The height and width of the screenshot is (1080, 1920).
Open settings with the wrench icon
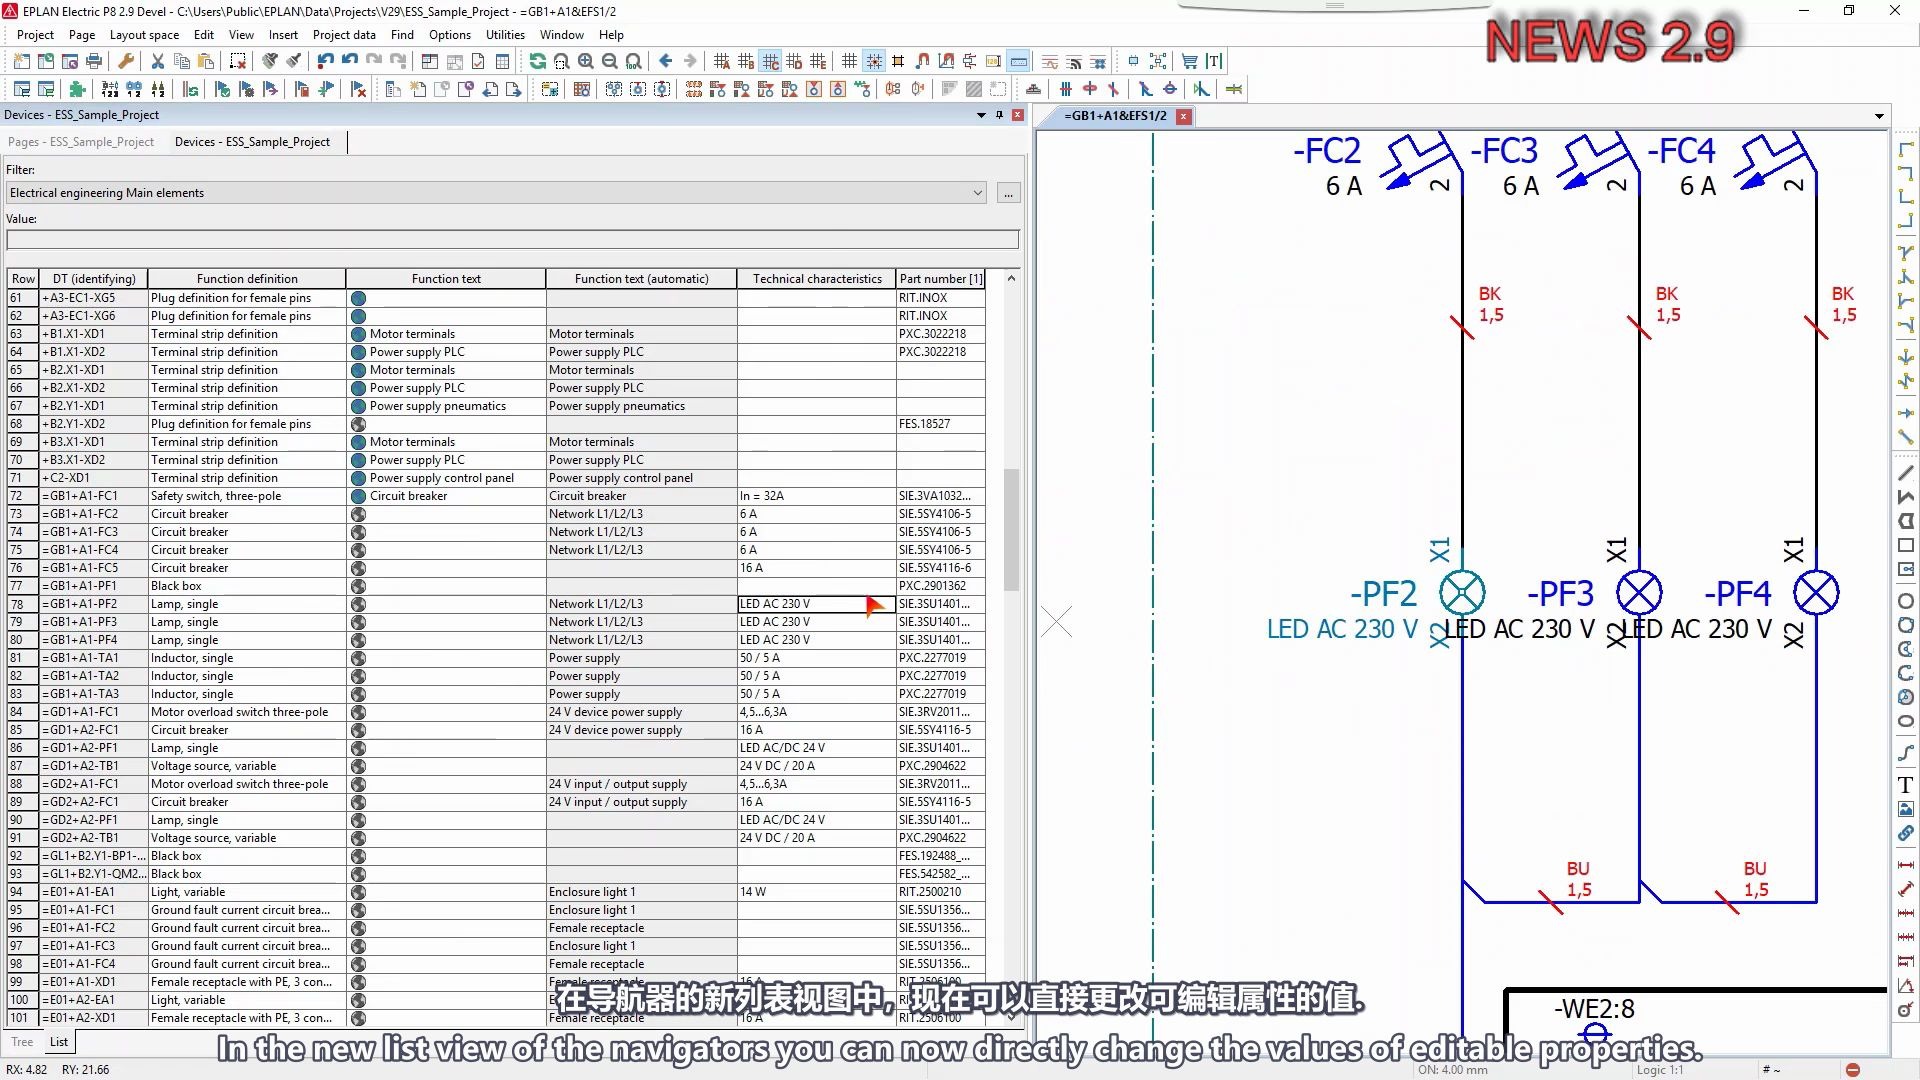pos(126,61)
